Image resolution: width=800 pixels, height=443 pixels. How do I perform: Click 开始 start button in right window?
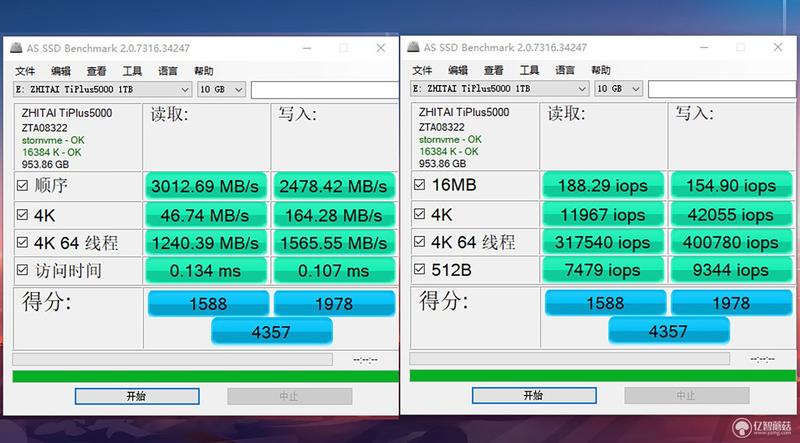[x=534, y=395]
